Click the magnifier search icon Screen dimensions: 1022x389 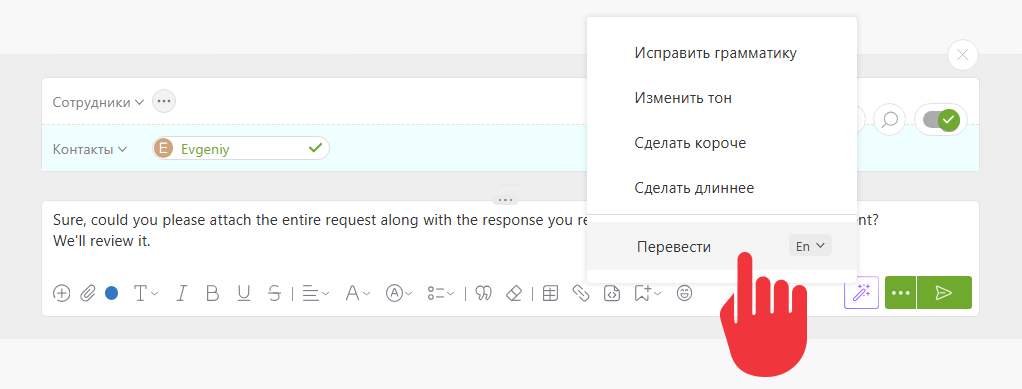pyautogui.click(x=890, y=120)
